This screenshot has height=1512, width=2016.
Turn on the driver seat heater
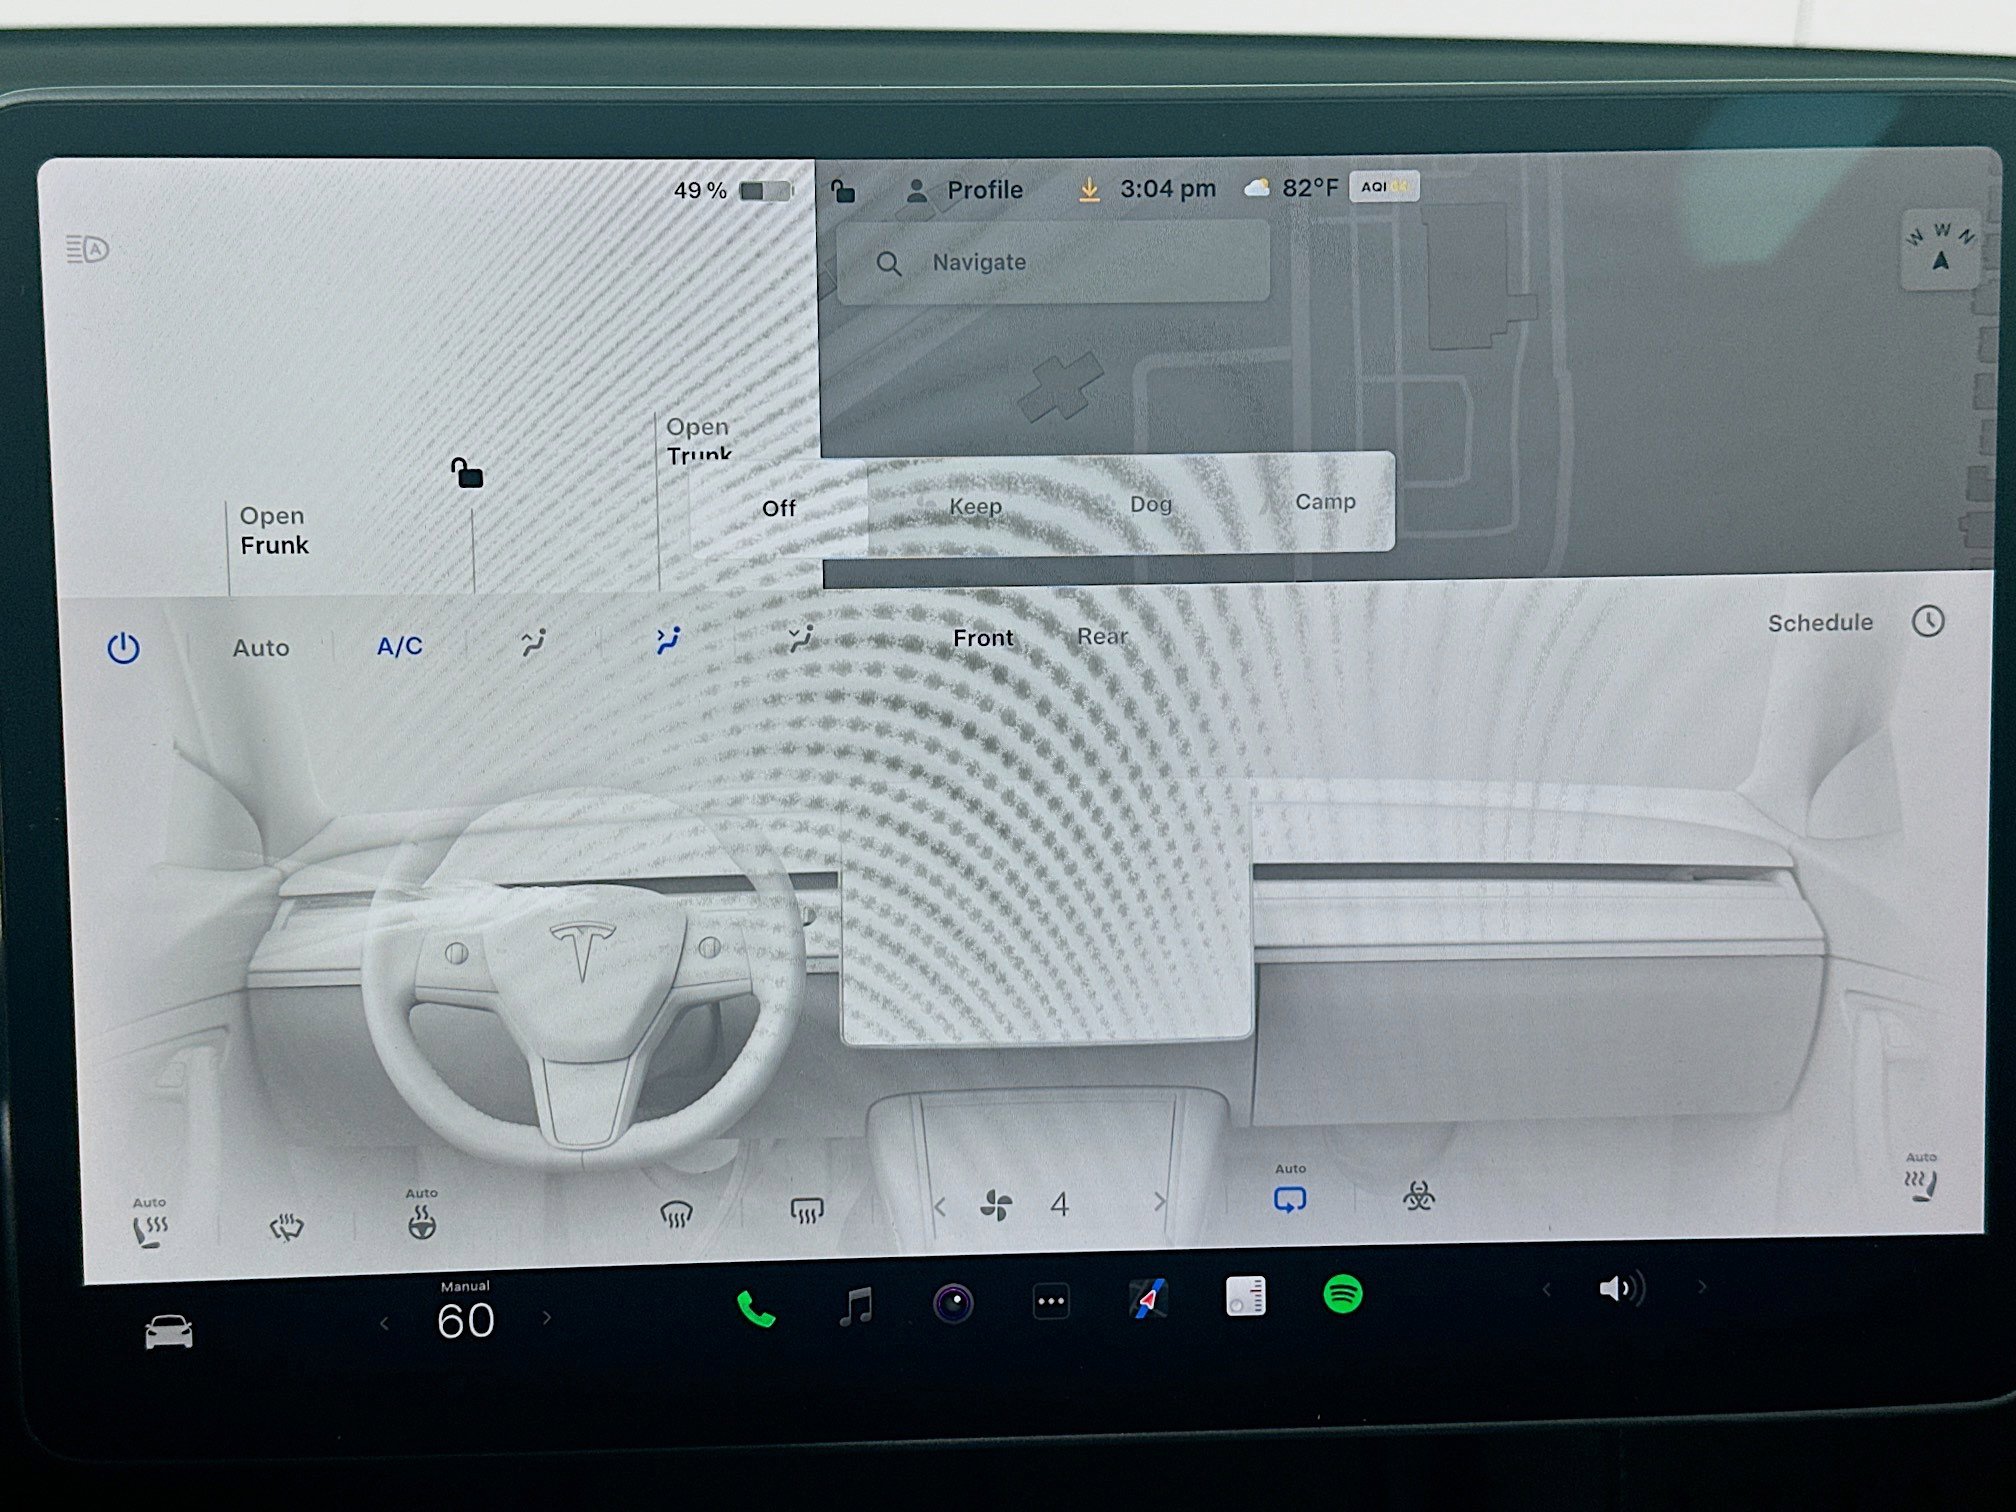[x=150, y=1224]
